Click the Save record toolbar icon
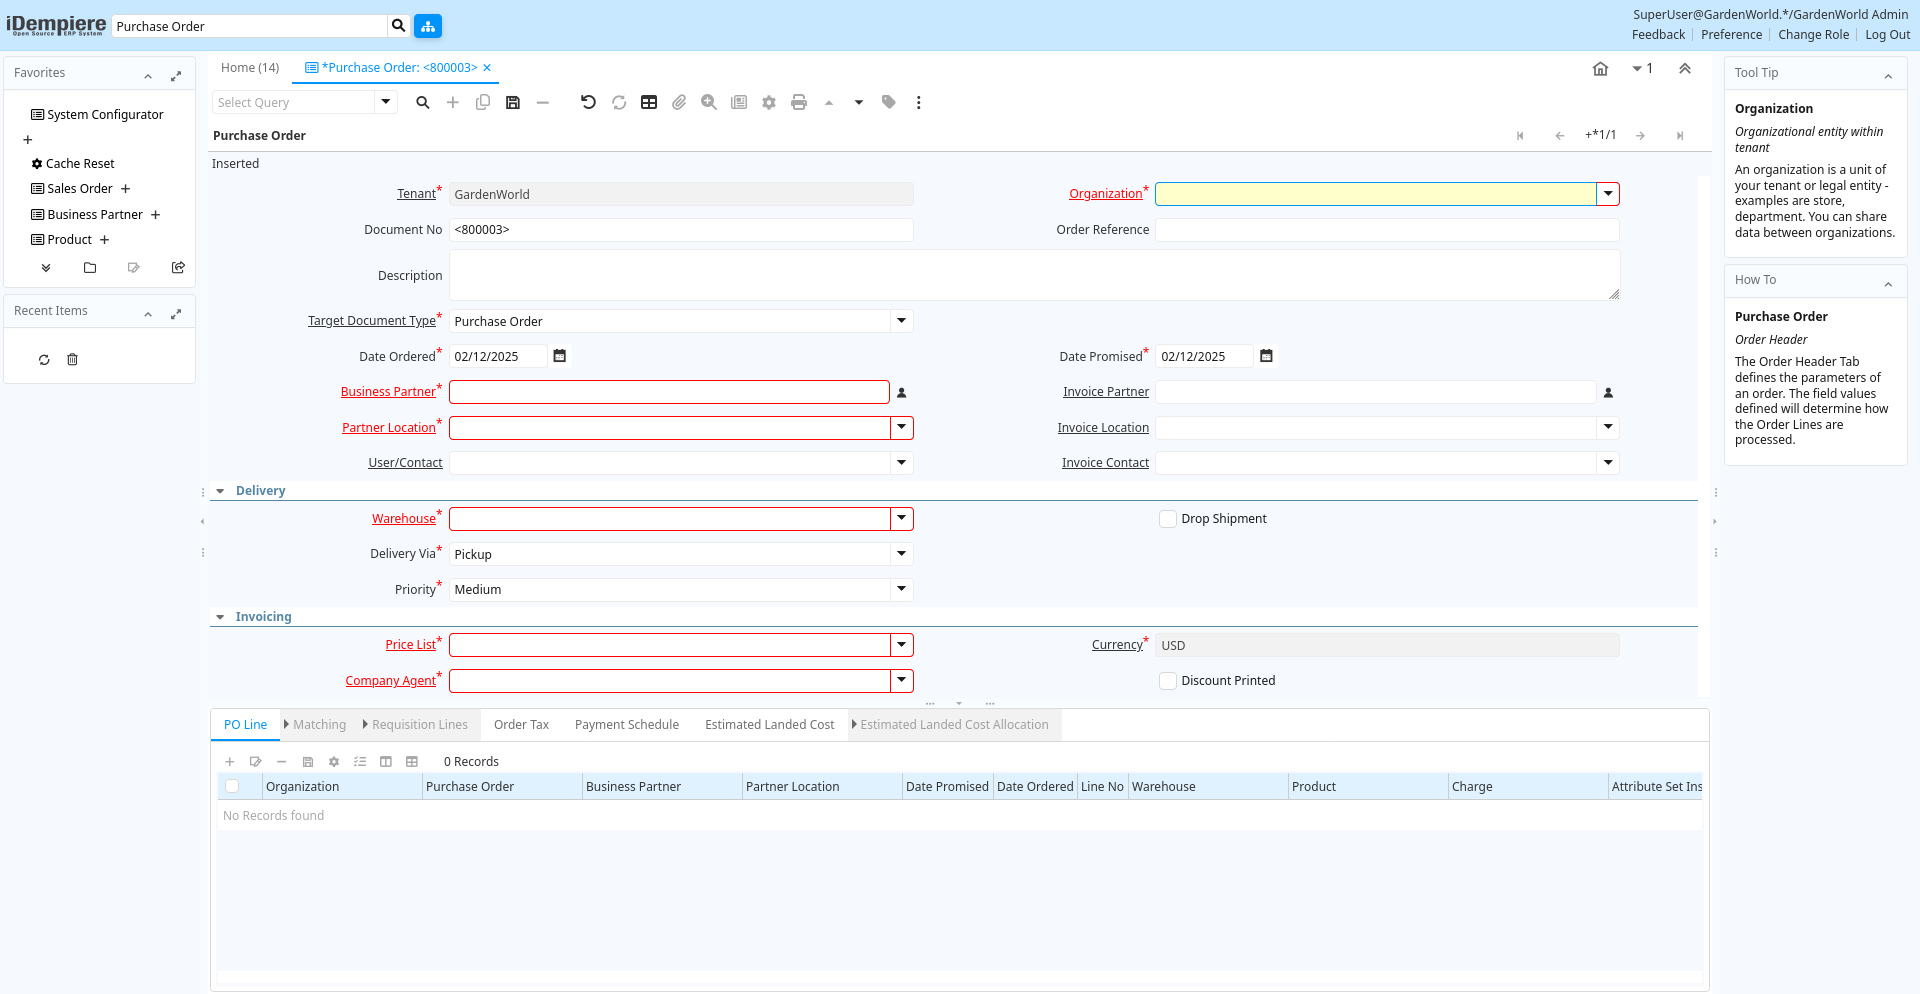The width and height of the screenshot is (1920, 994). pyautogui.click(x=513, y=102)
